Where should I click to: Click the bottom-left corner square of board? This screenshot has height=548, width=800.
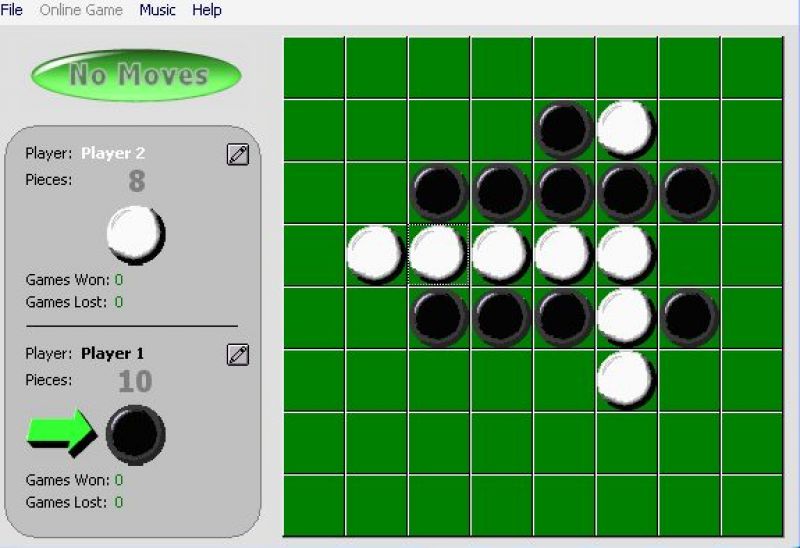pos(314,506)
